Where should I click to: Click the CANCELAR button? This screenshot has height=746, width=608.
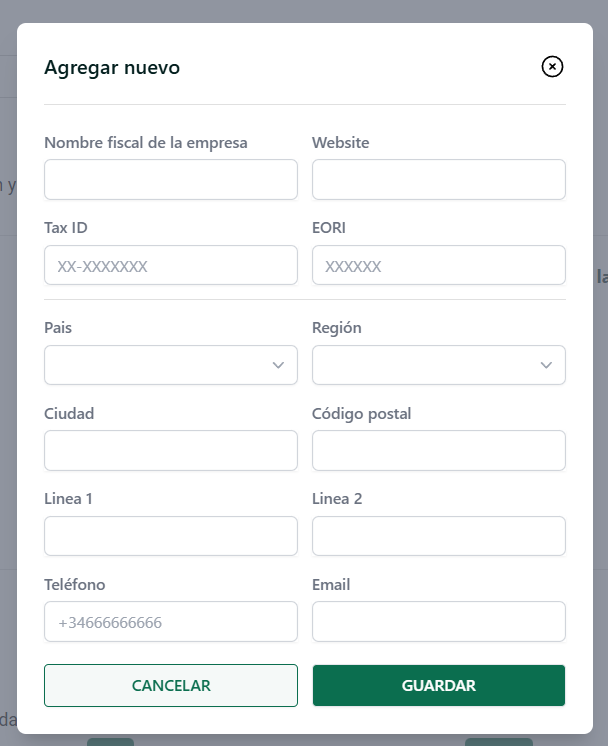click(171, 685)
